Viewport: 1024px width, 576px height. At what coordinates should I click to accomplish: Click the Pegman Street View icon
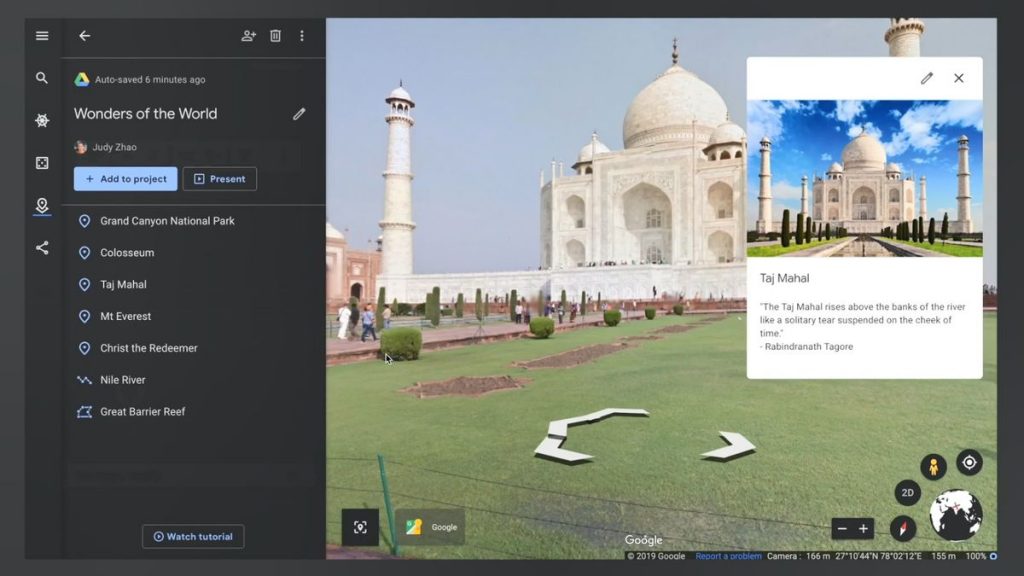(x=933, y=467)
